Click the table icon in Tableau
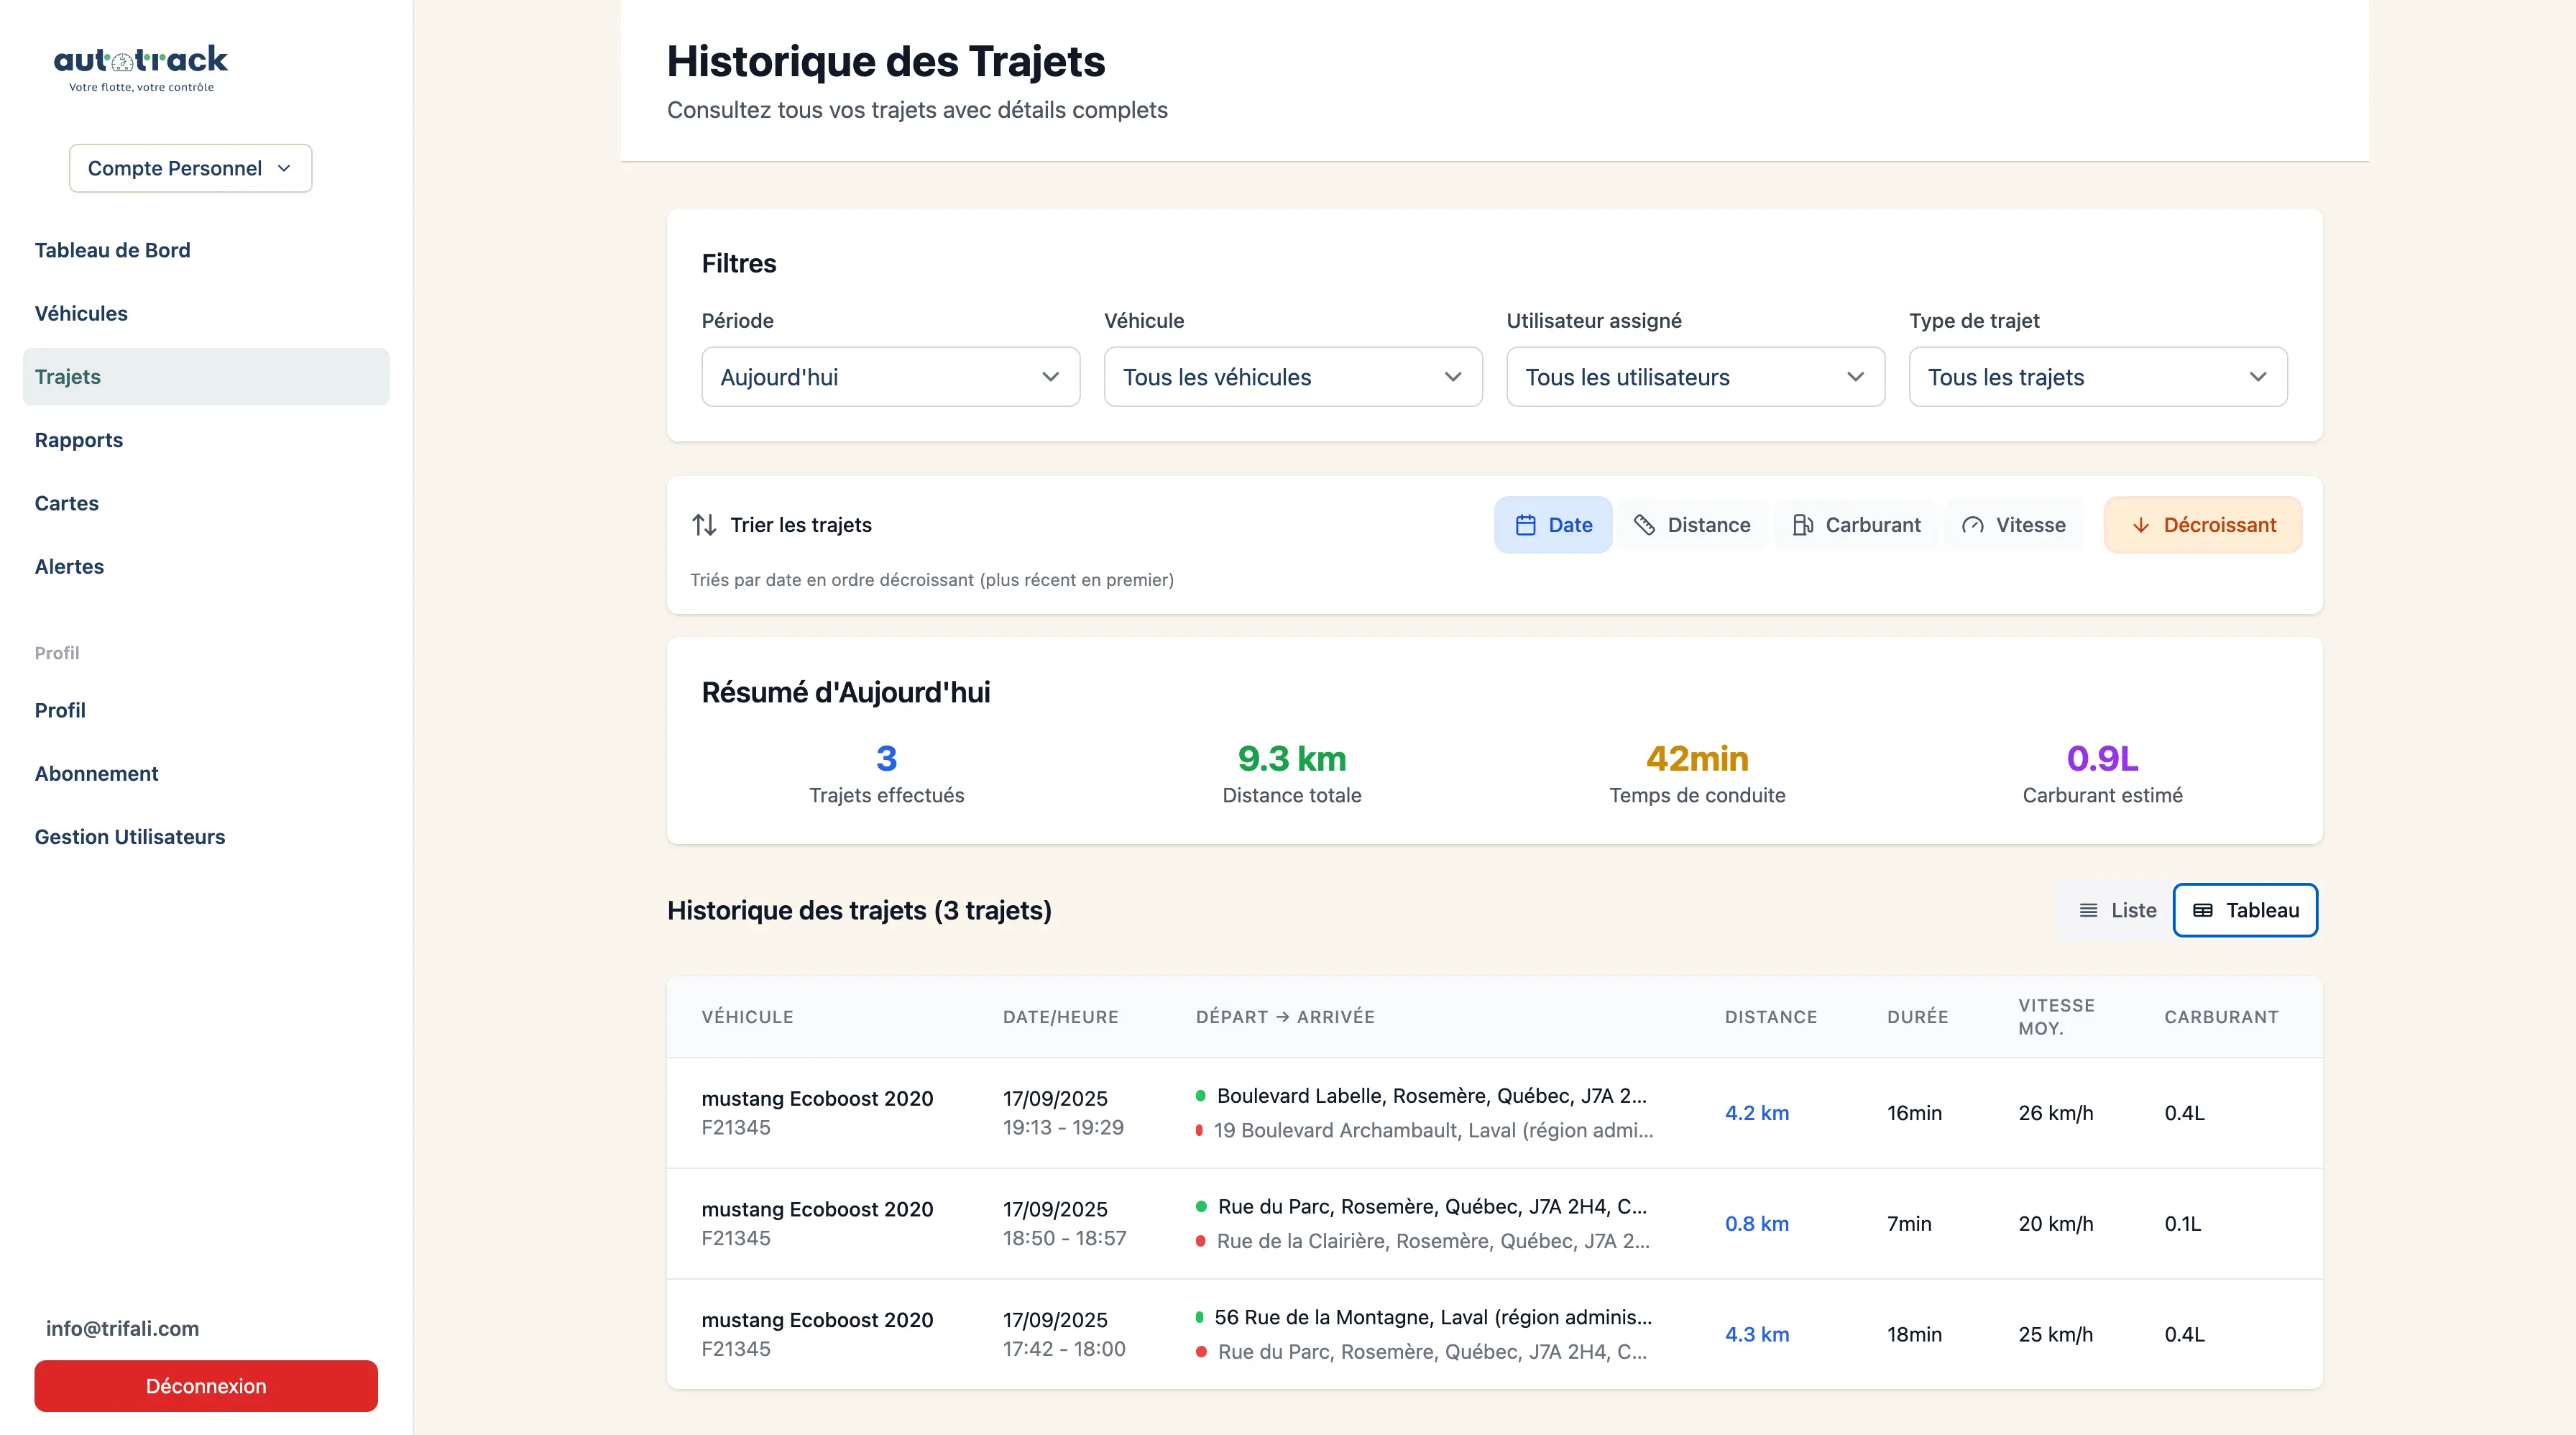 pyautogui.click(x=2202, y=910)
